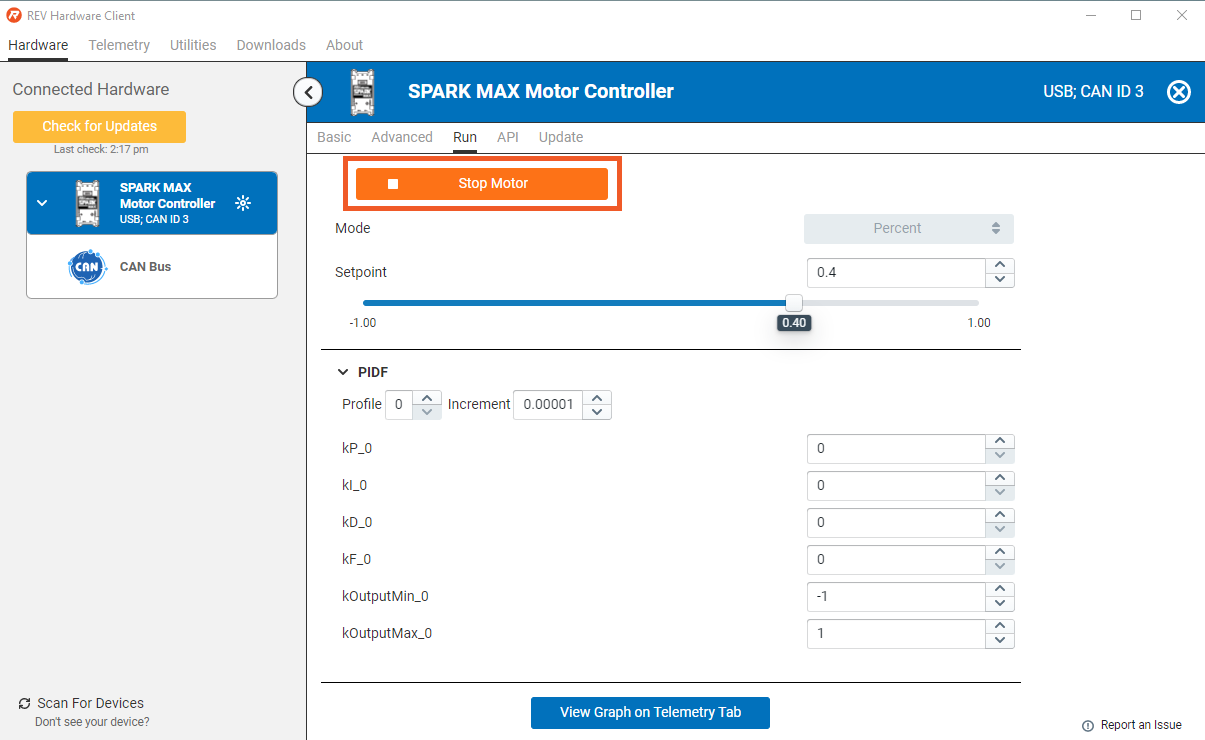Increase kP_0 with the up arrow
The height and width of the screenshot is (740, 1205).
pos(1000,441)
